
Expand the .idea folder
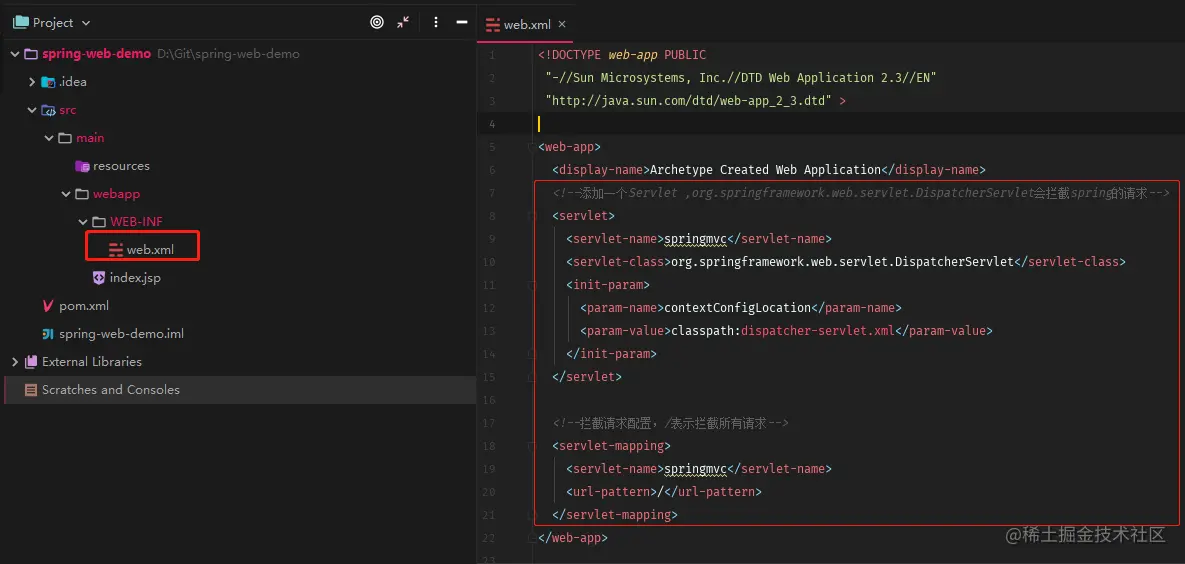pos(32,82)
